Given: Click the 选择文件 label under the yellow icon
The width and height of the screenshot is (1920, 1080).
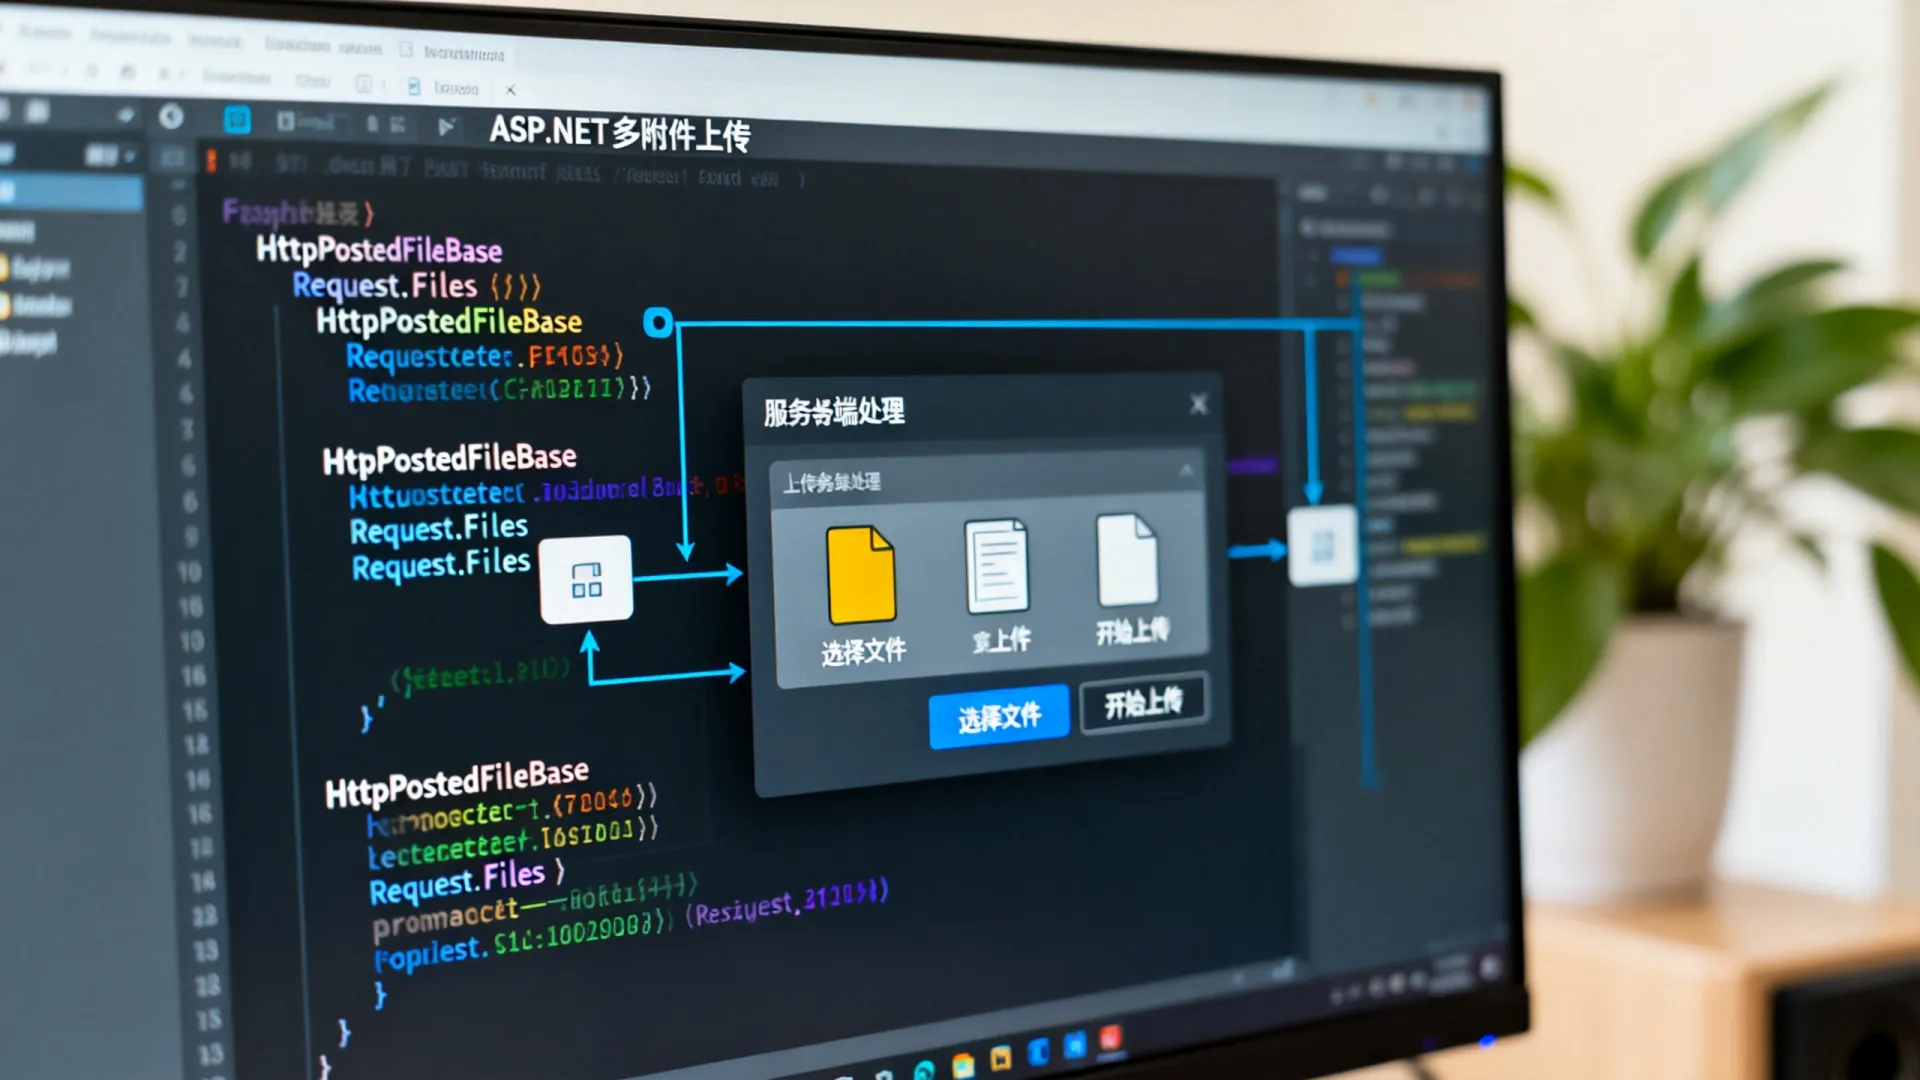Looking at the screenshot, I should coord(864,652).
